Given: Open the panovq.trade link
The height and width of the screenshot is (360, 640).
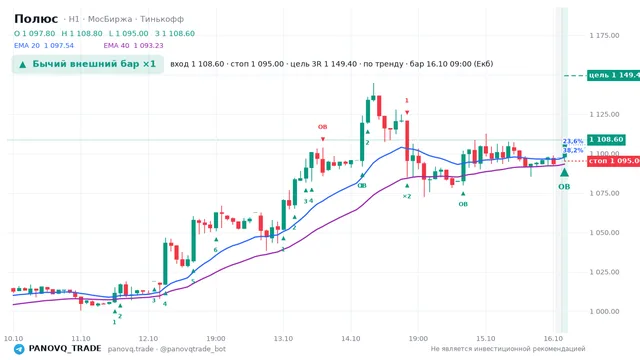Looking at the screenshot, I should pyautogui.click(x=131, y=349).
